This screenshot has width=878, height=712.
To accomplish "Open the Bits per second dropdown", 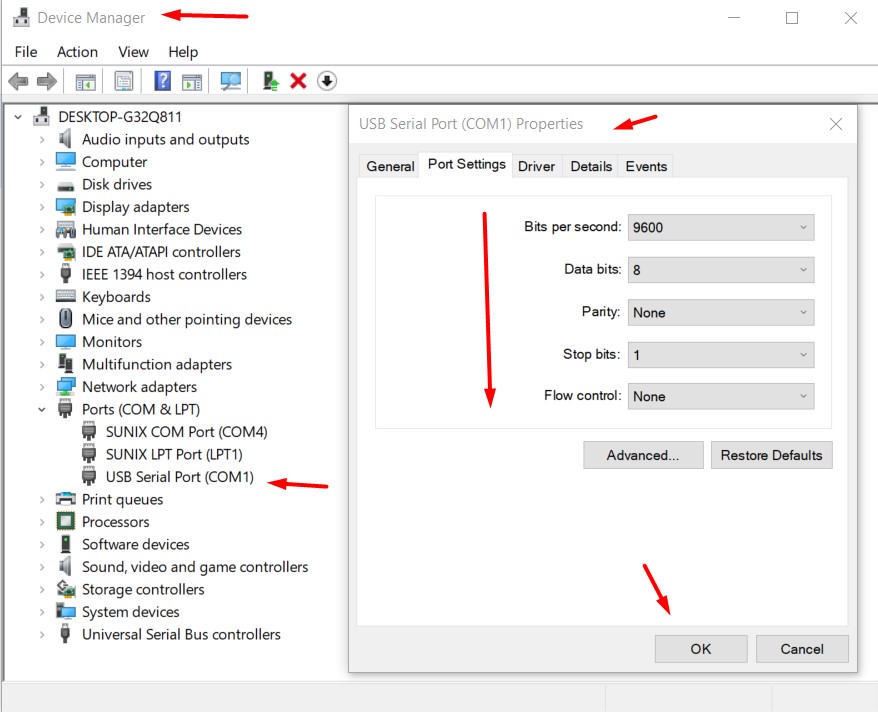I will (721, 227).
